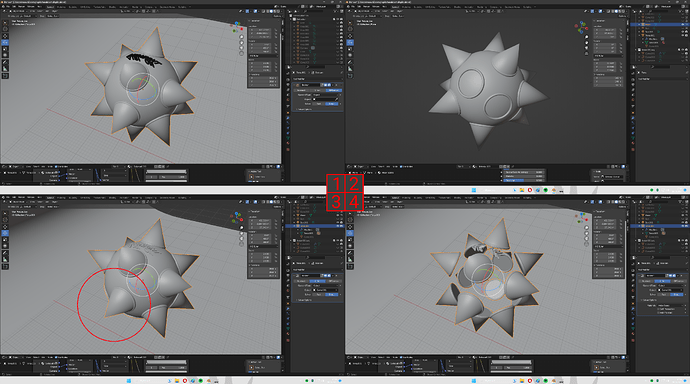Open Edit menu in top-left Blender window
The image size is (690, 384).
tap(14, 7)
